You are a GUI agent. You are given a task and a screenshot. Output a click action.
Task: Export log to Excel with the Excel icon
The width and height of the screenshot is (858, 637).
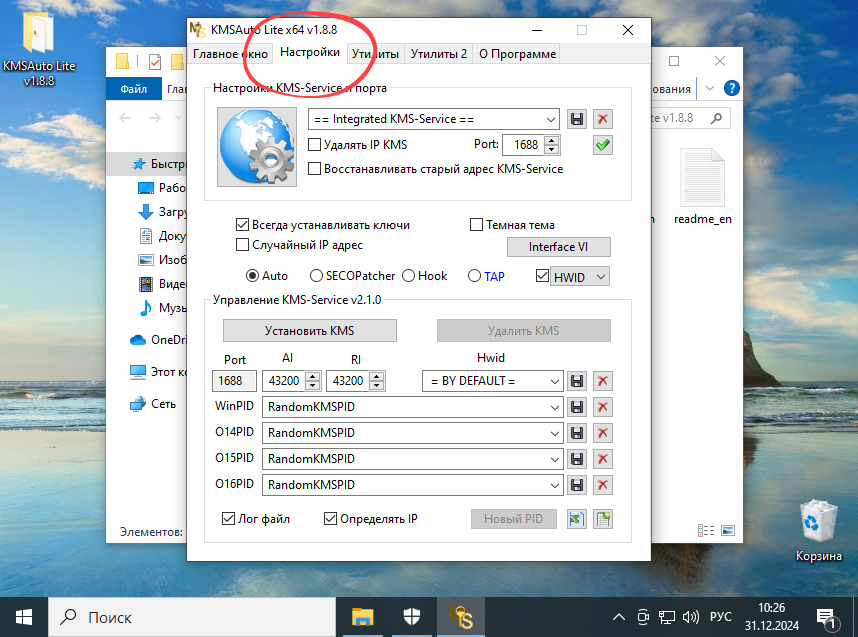point(576,519)
